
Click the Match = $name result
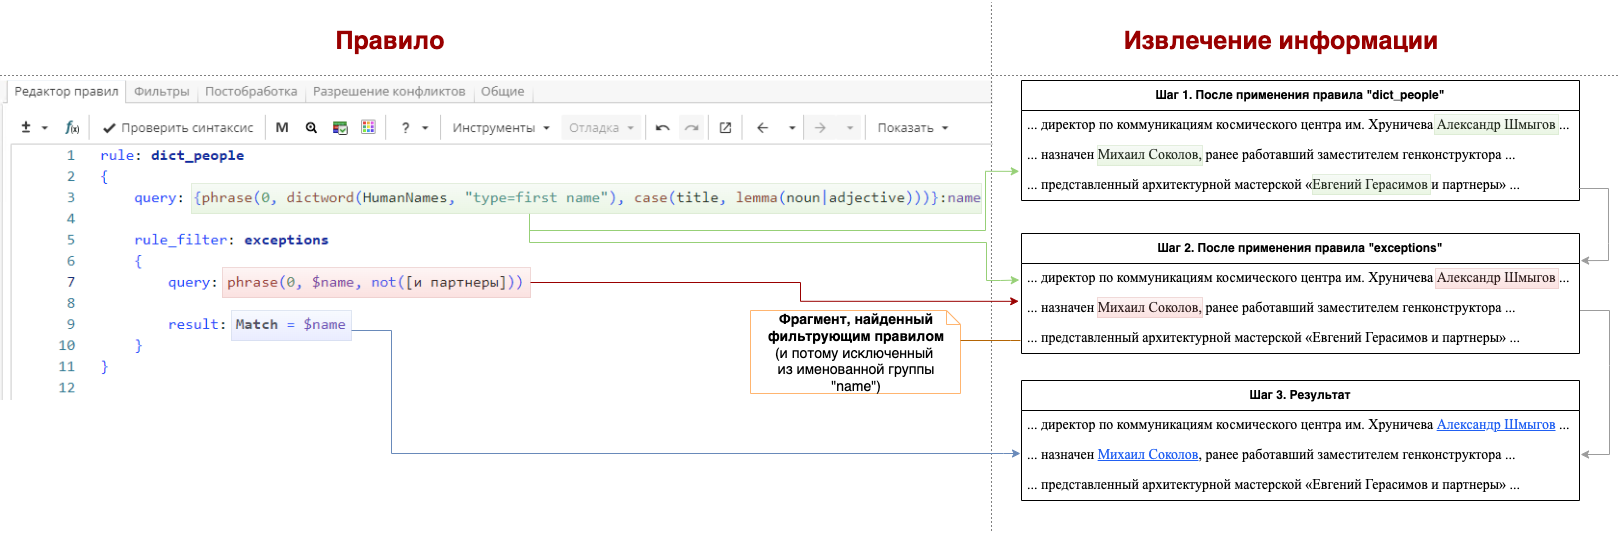coord(291,325)
